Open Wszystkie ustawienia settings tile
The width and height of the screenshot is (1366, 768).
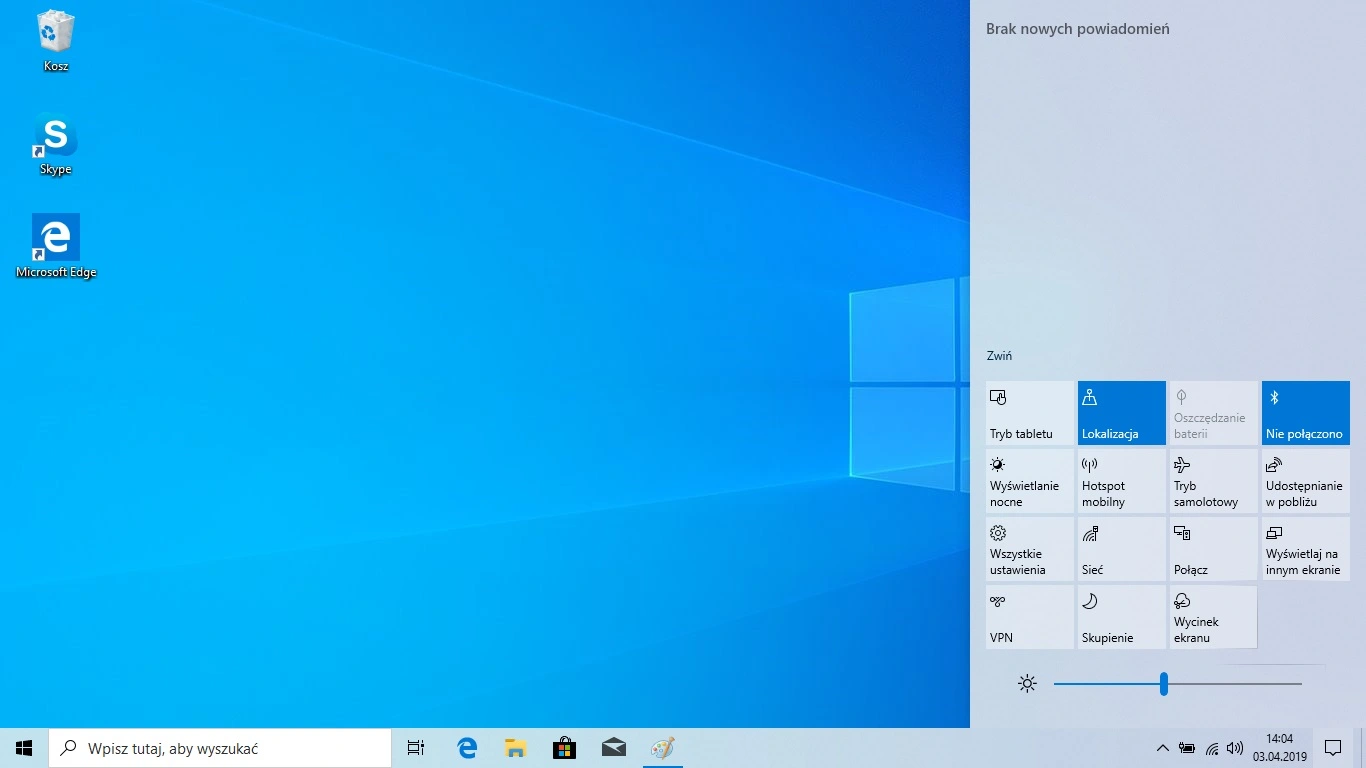(1029, 549)
